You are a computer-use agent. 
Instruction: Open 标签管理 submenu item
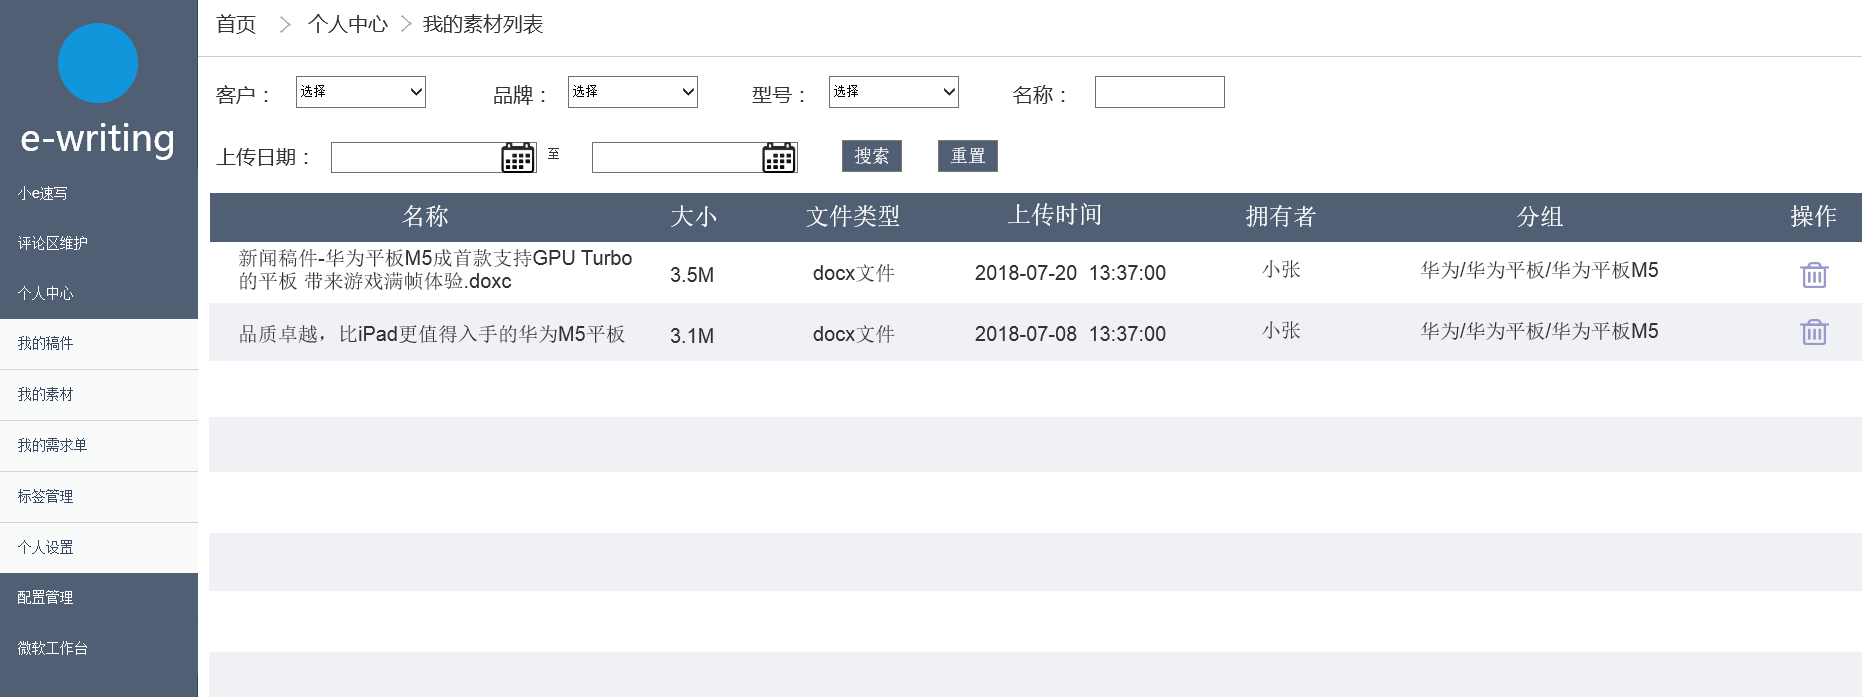tap(99, 497)
